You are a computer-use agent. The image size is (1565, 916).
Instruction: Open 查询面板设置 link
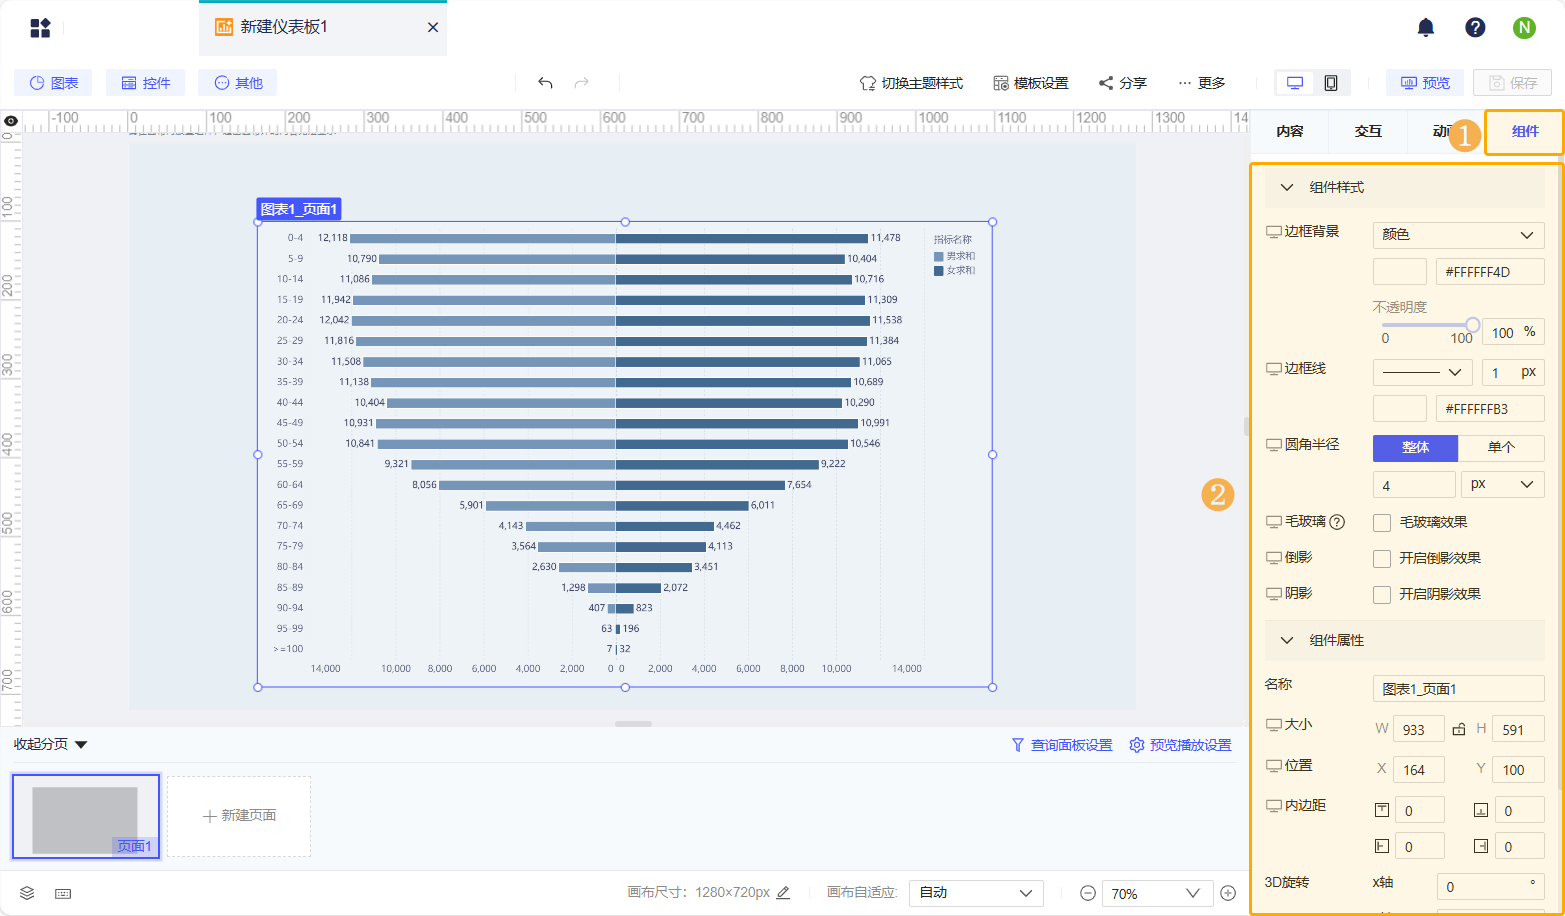[x=1062, y=745]
